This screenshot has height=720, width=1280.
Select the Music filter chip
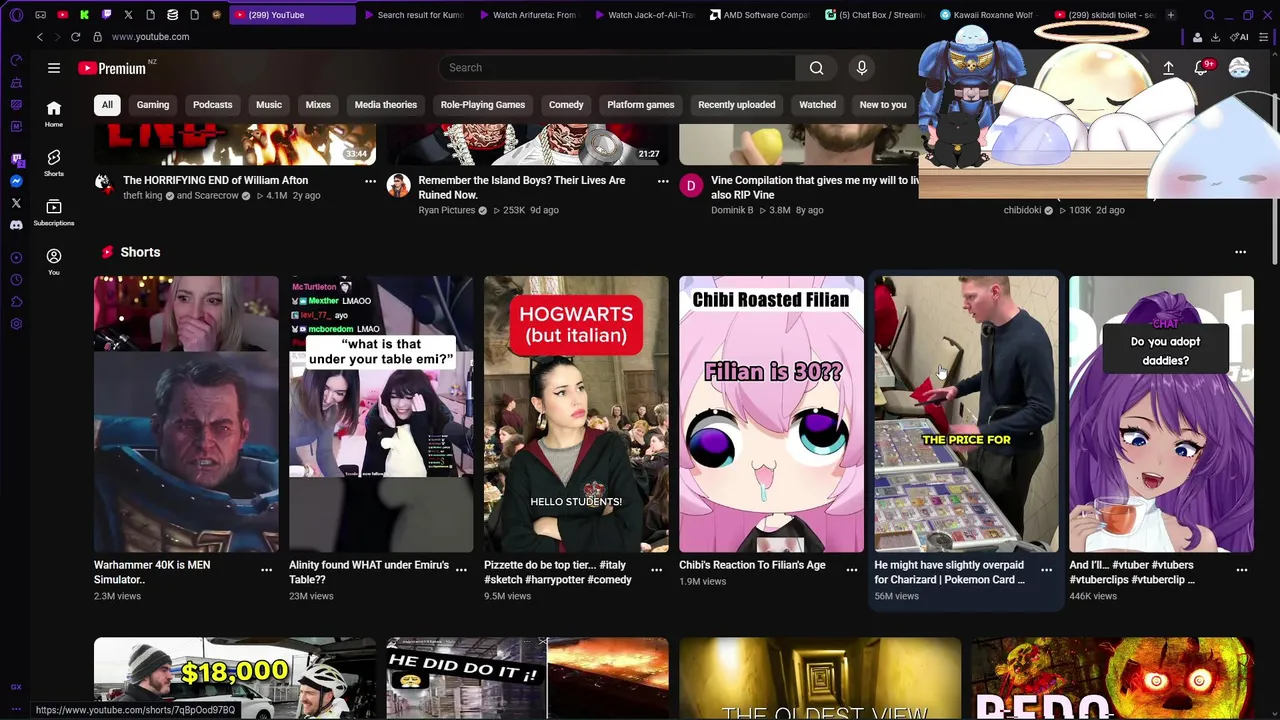click(269, 105)
